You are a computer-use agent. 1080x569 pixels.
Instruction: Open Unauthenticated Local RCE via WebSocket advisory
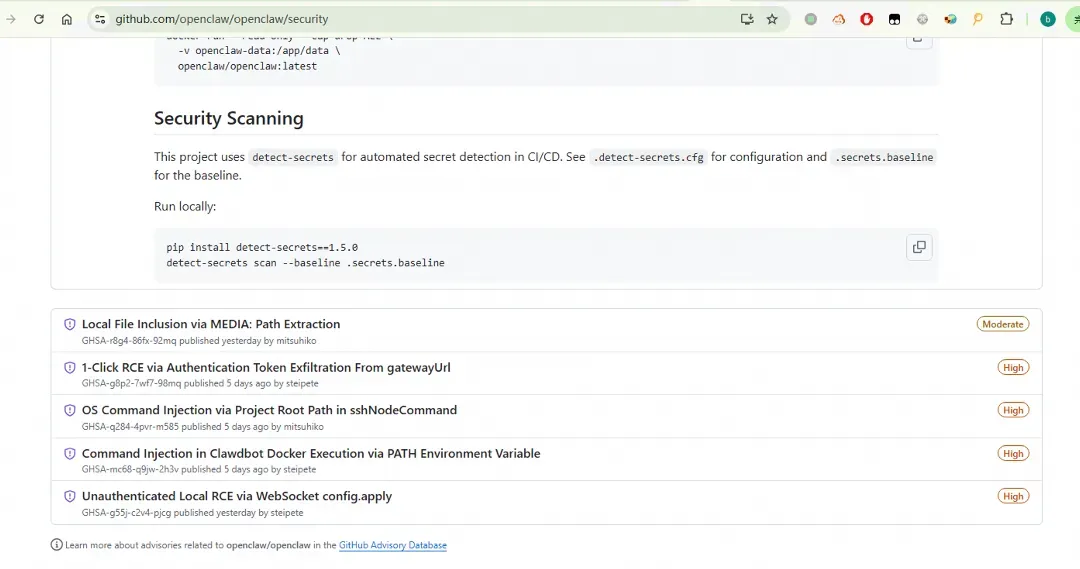point(237,496)
